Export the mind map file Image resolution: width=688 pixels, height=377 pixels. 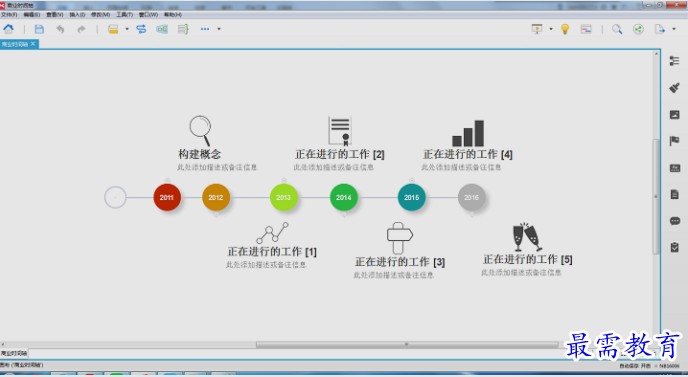[659, 29]
